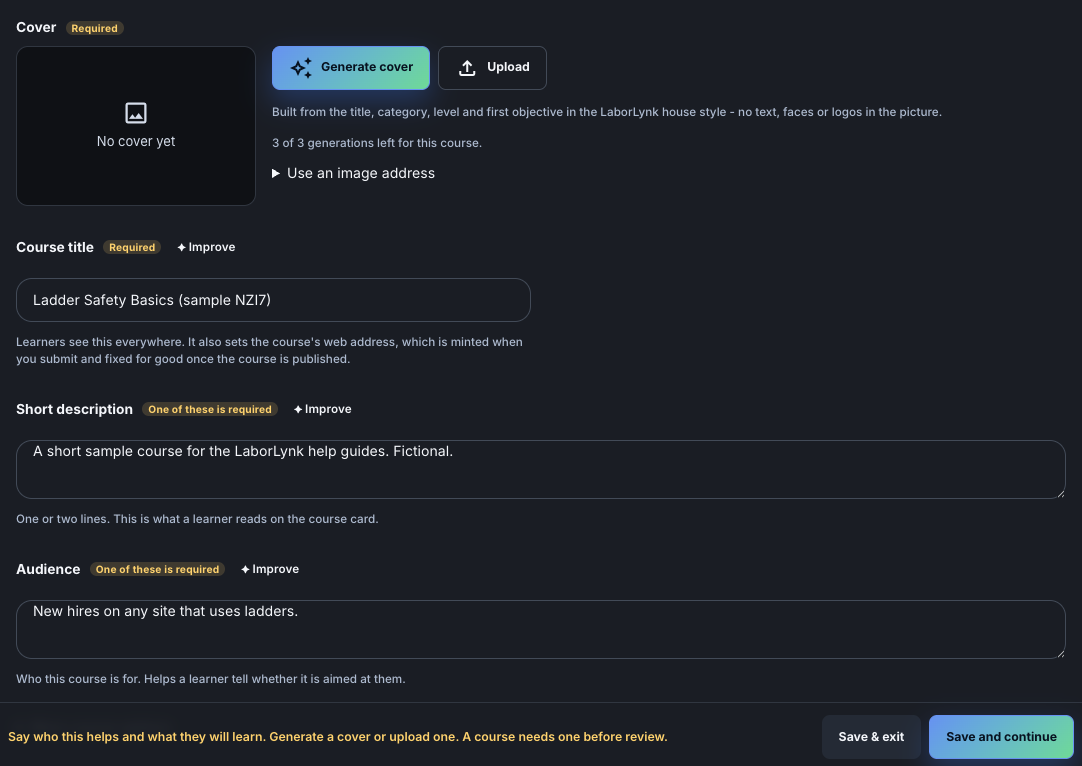Screen dimensions: 1082x766
Task: Click the 'Cover' heading label
Action: point(36,28)
